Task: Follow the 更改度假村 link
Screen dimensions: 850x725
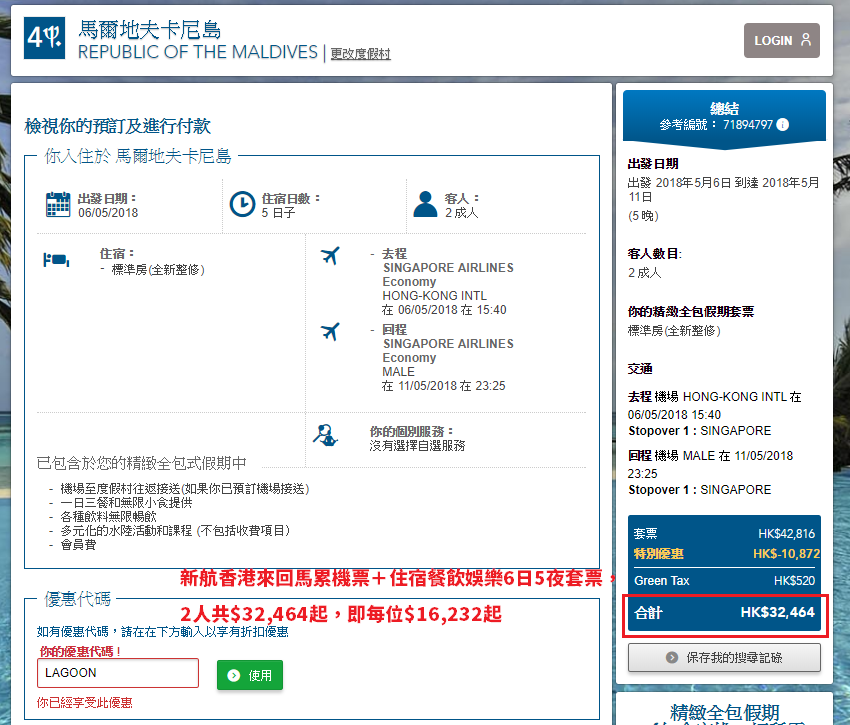Action: 360,54
